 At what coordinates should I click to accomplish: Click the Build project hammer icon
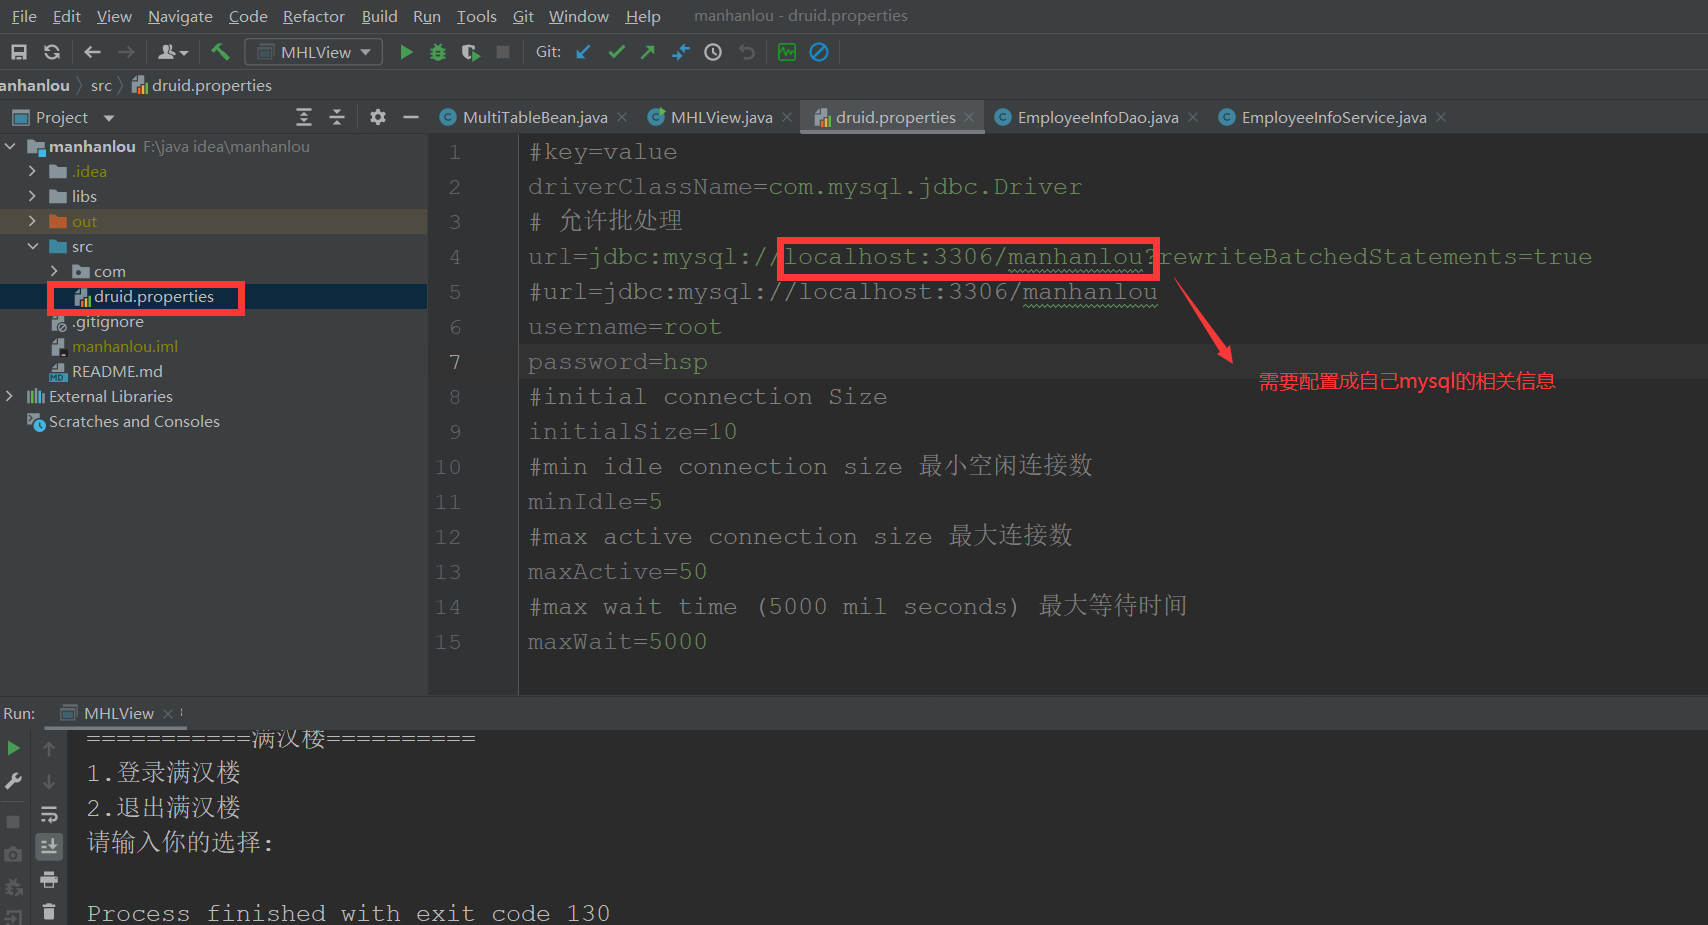(x=220, y=52)
